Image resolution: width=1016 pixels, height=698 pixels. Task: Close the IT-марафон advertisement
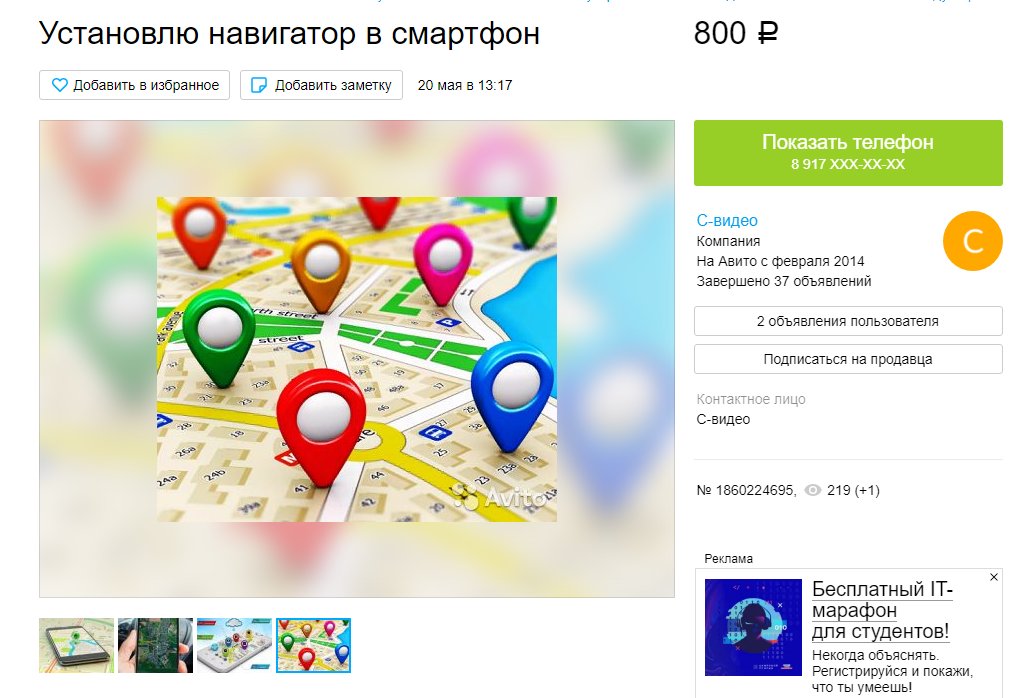pyautogui.click(x=994, y=577)
